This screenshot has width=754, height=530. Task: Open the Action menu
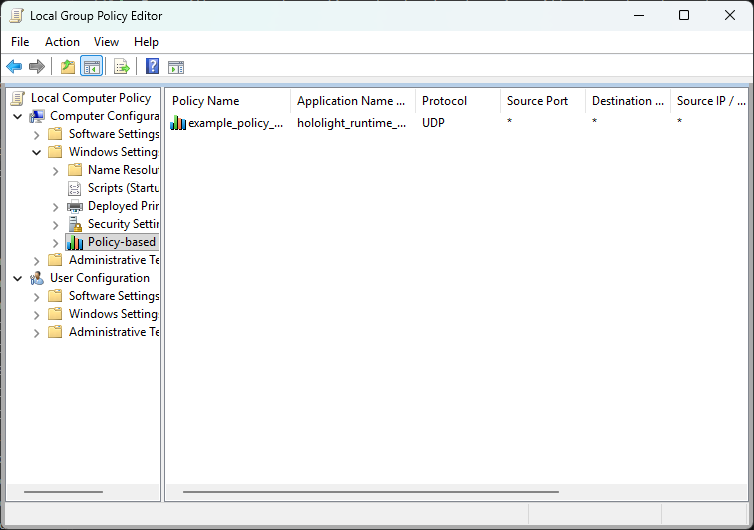point(62,42)
